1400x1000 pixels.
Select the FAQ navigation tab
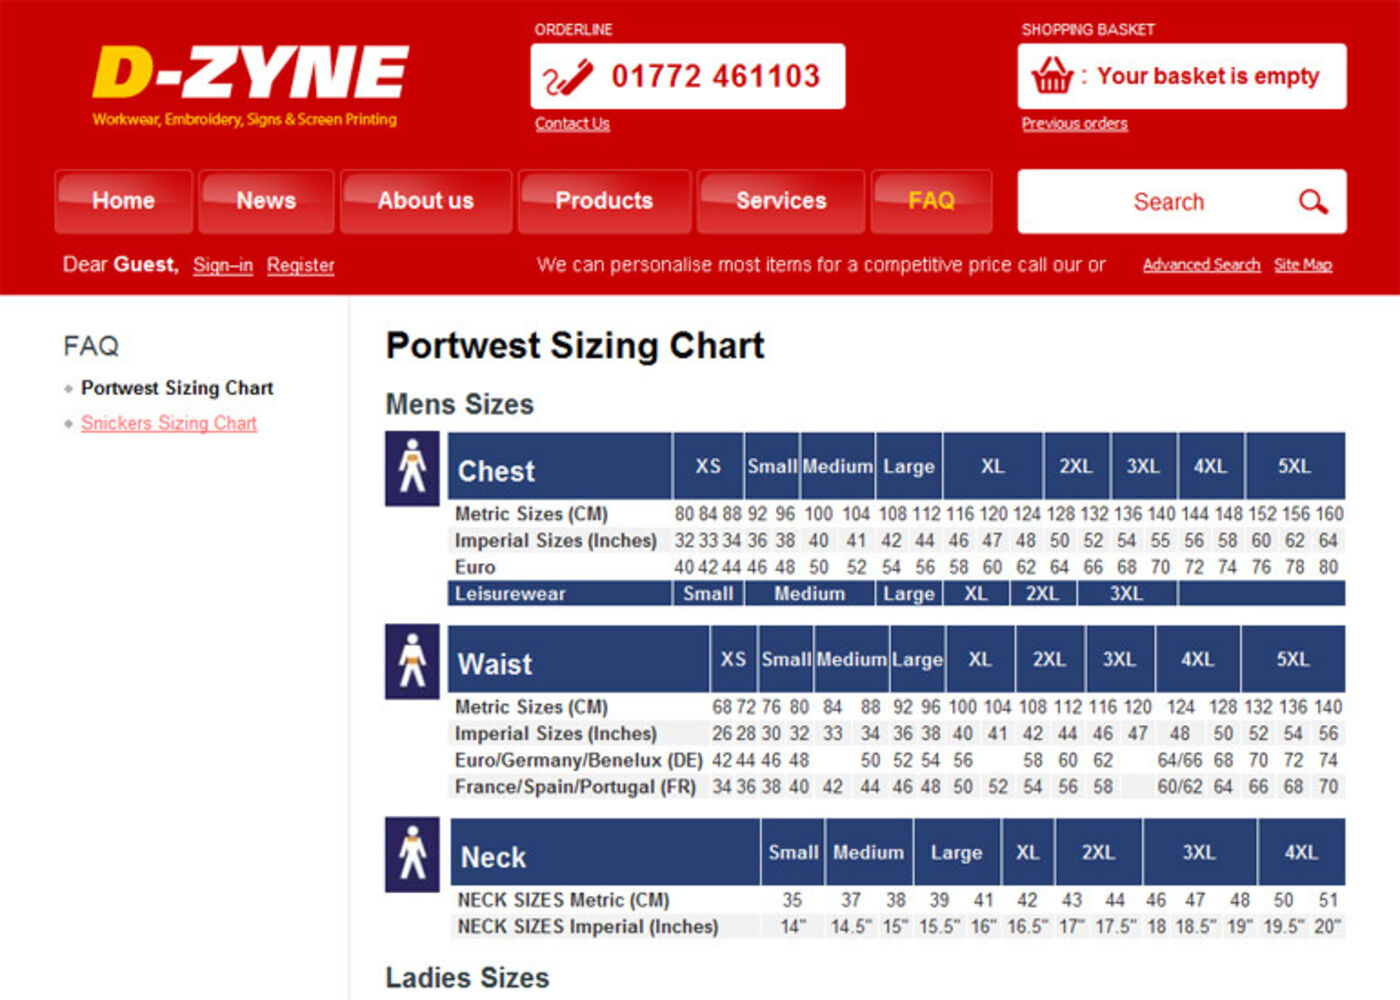click(x=931, y=201)
